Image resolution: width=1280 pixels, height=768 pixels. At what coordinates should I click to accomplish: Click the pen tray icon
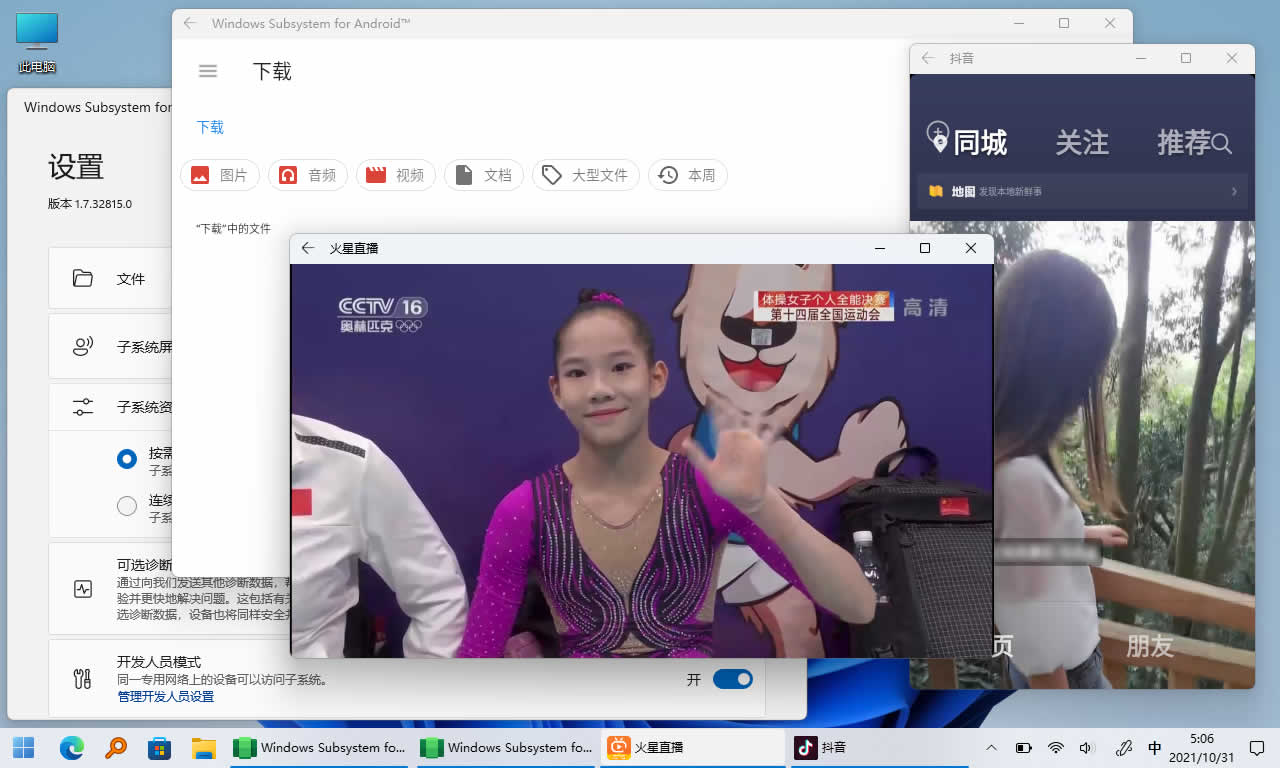click(1124, 747)
